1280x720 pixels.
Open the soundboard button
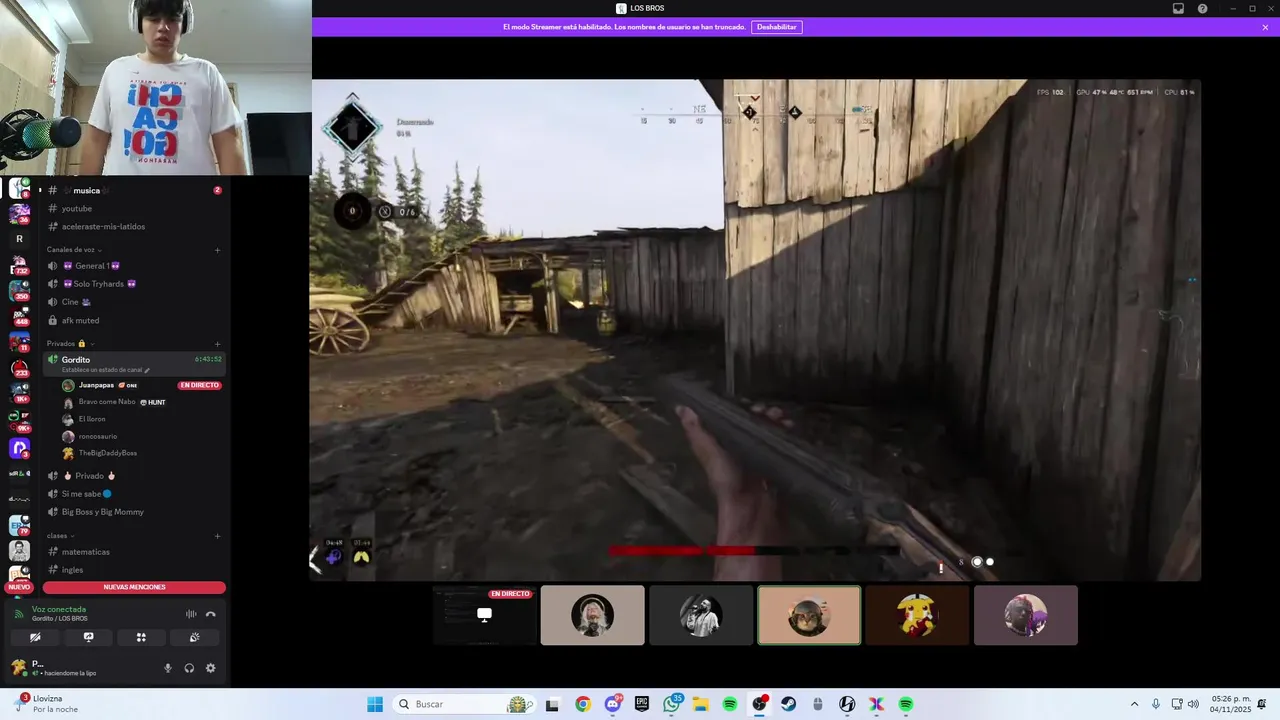[194, 637]
